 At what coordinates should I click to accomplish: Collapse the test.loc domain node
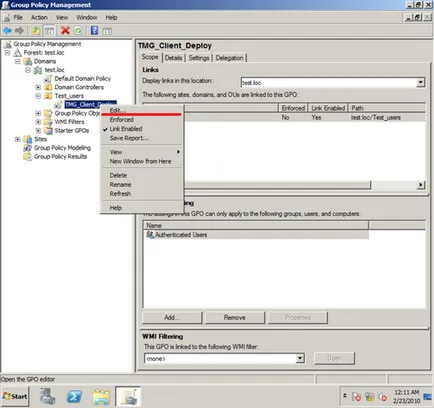(x=28, y=70)
